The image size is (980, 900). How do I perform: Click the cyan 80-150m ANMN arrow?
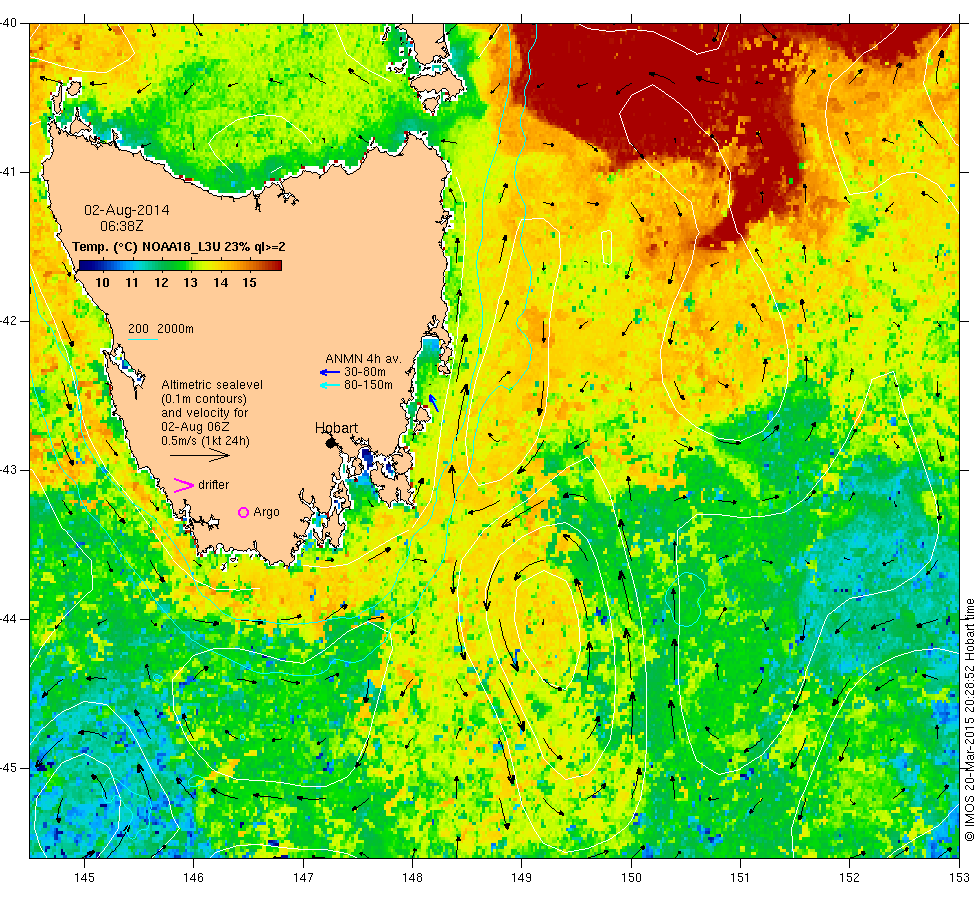point(329,385)
